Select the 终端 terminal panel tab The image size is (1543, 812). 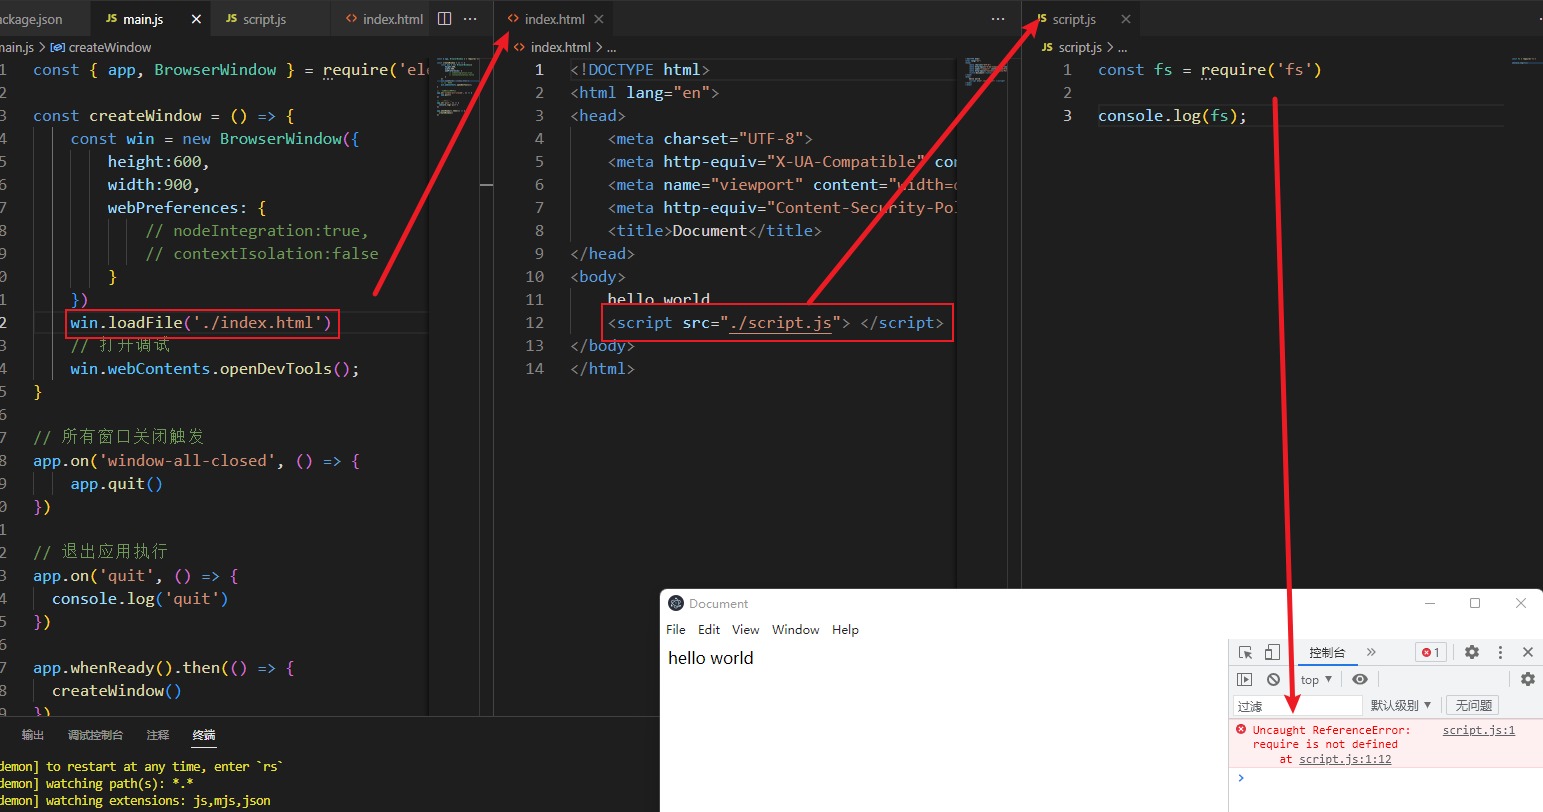(x=204, y=735)
